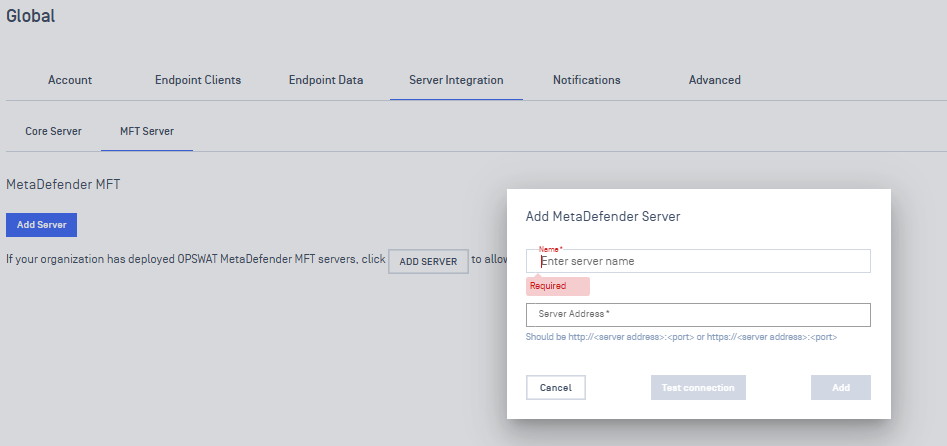
Task: Click the red Required validation message
Action: [548, 286]
